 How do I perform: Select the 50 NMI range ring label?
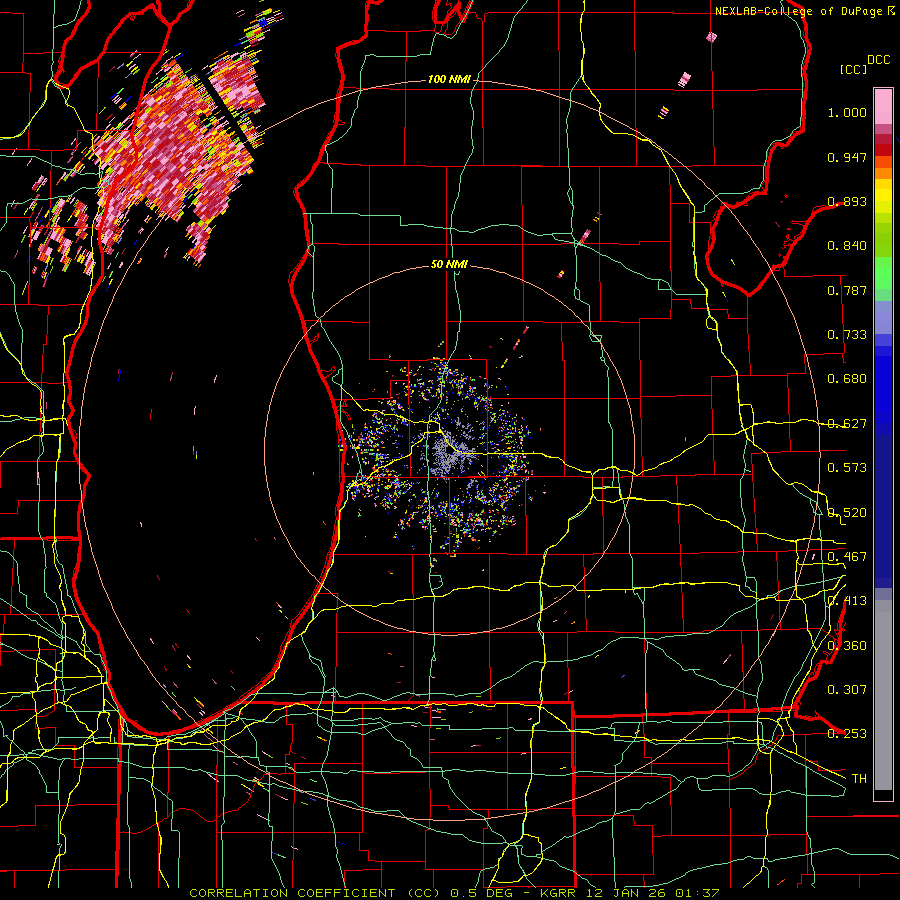449,264
